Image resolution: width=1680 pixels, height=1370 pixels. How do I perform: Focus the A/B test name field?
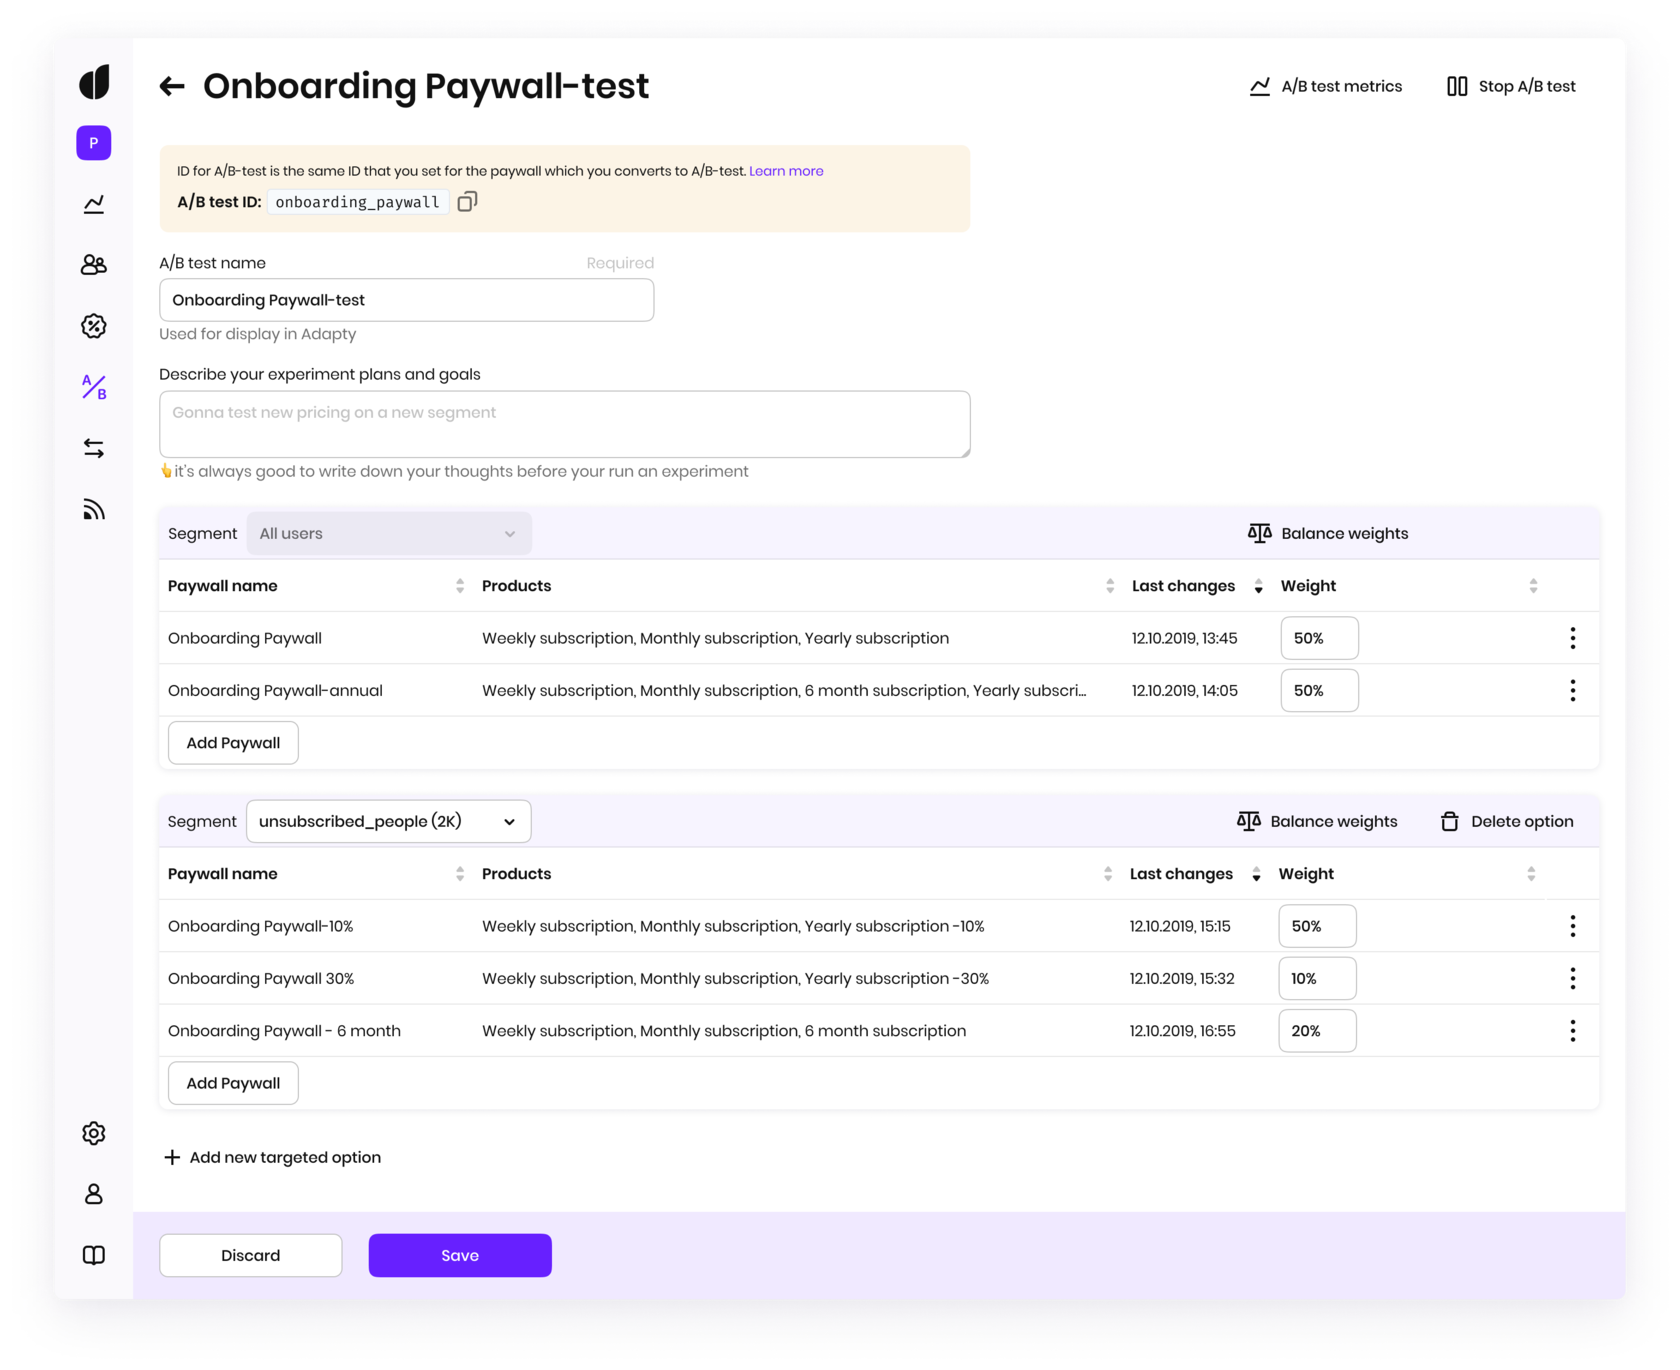407,300
